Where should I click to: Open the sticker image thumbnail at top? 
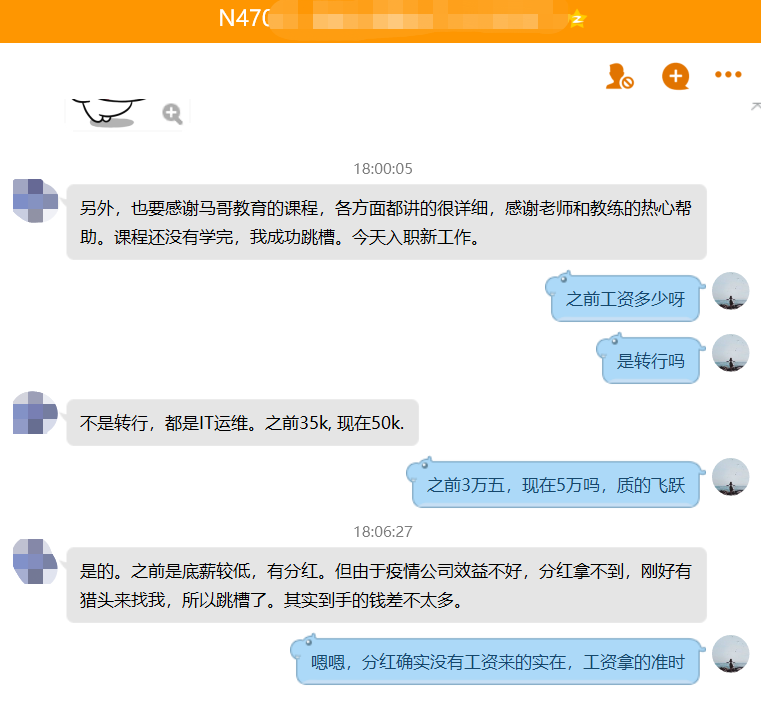[x=110, y=113]
